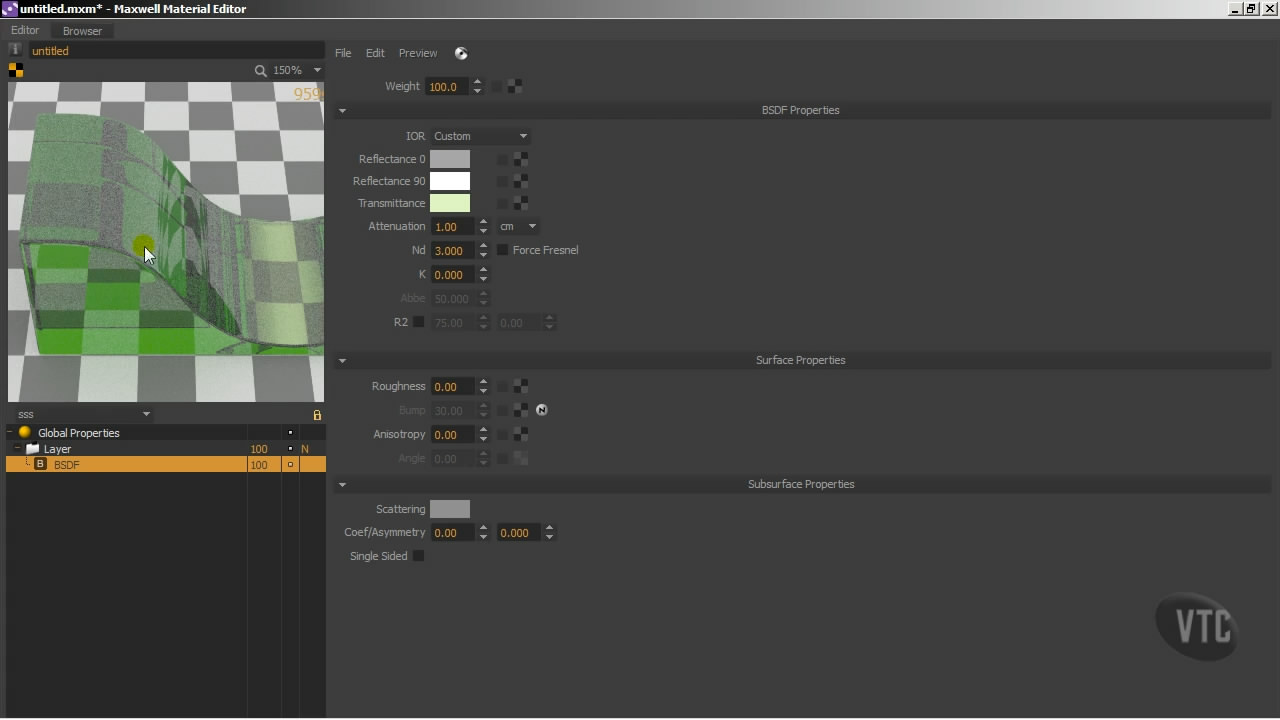The image size is (1280, 720).
Task: Click the N normal-map icon beside Bump
Action: click(542, 410)
